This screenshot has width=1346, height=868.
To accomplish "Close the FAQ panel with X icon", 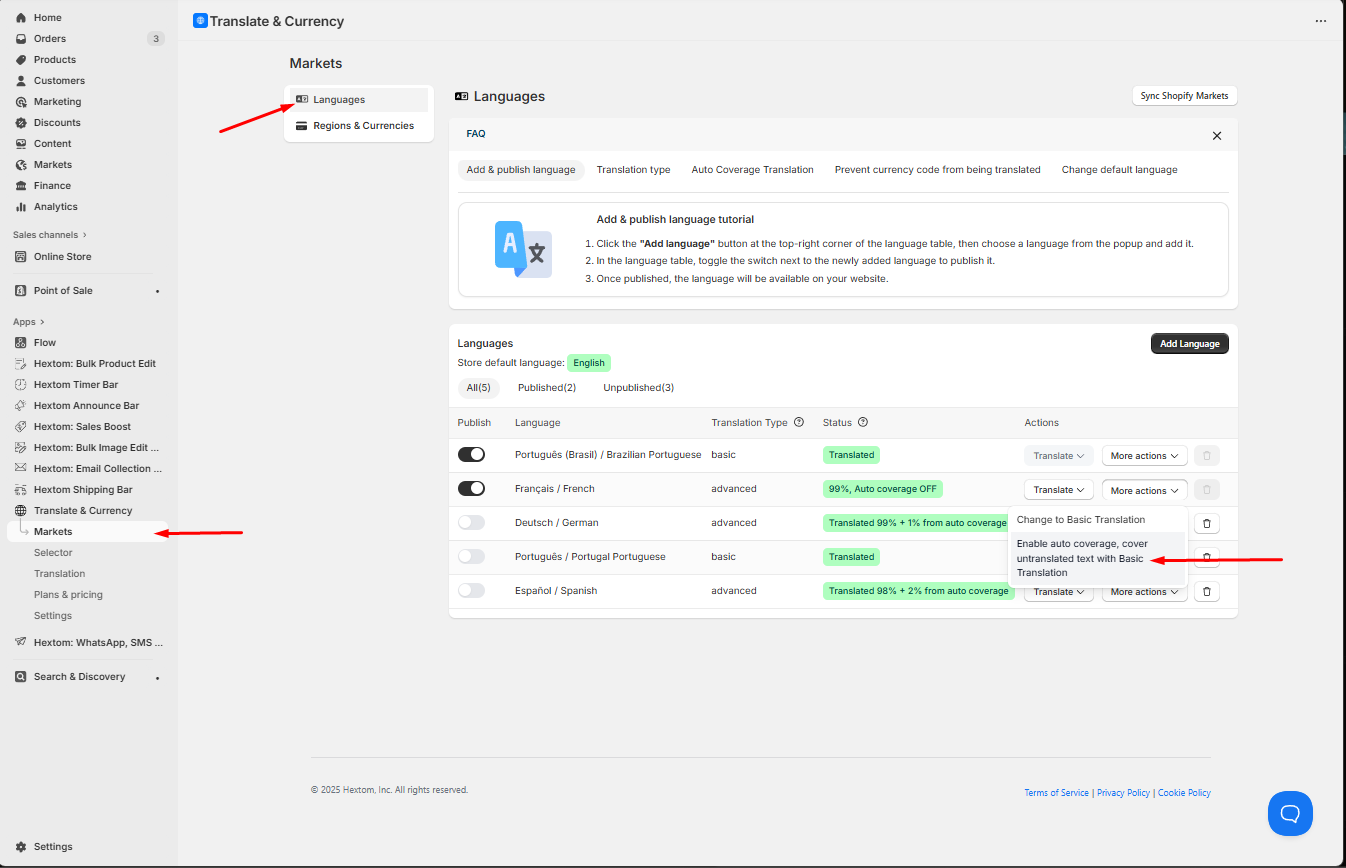I will [x=1216, y=136].
